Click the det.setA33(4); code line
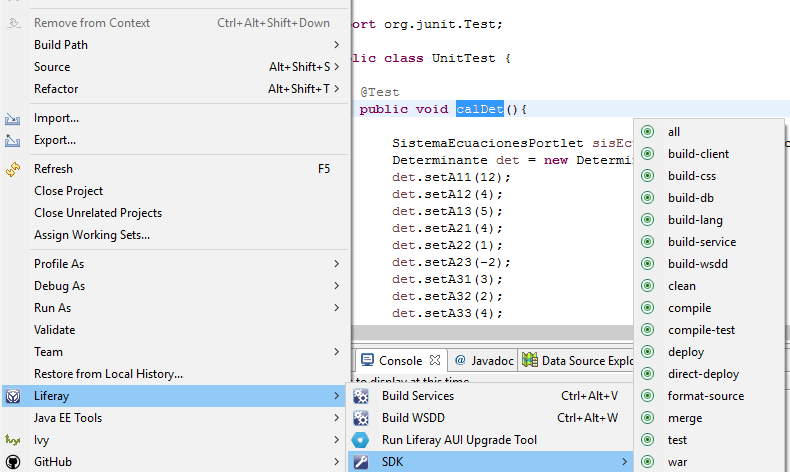790x472 pixels. click(x=447, y=313)
